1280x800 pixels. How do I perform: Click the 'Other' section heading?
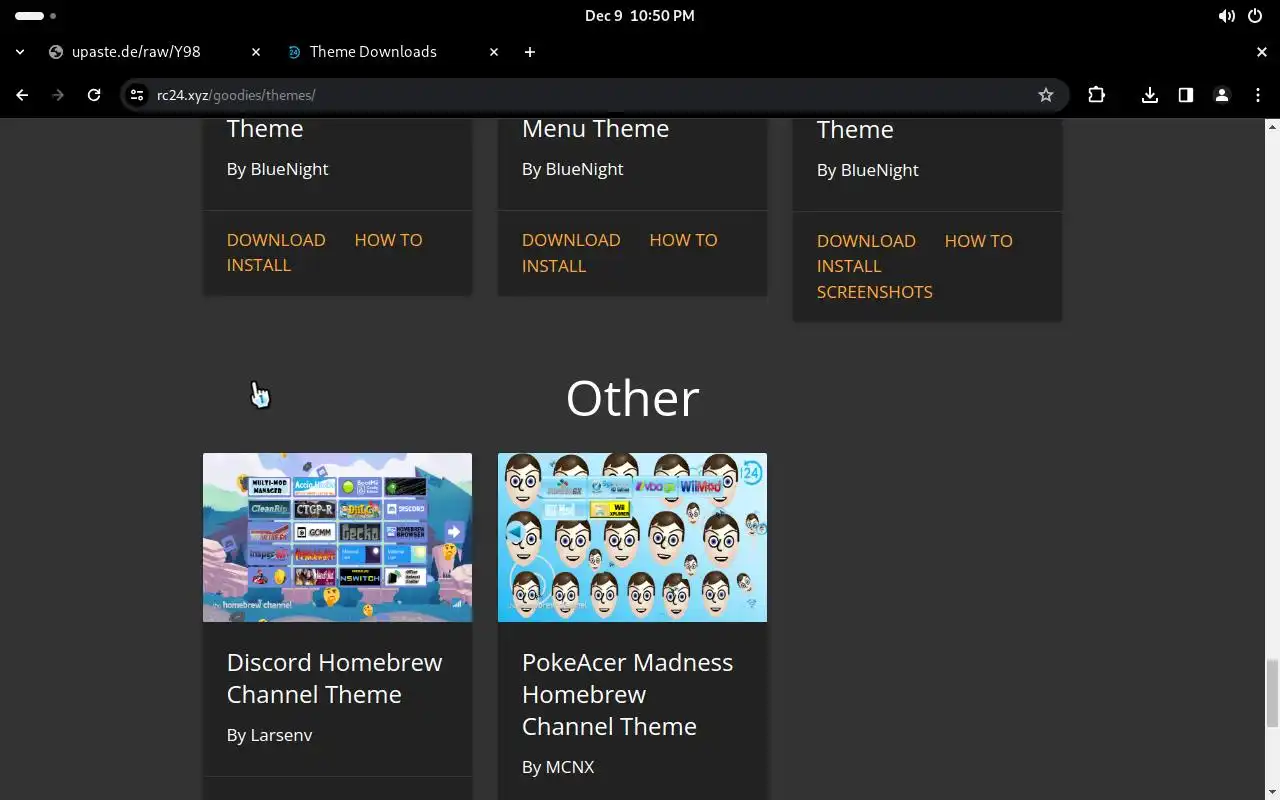click(632, 398)
